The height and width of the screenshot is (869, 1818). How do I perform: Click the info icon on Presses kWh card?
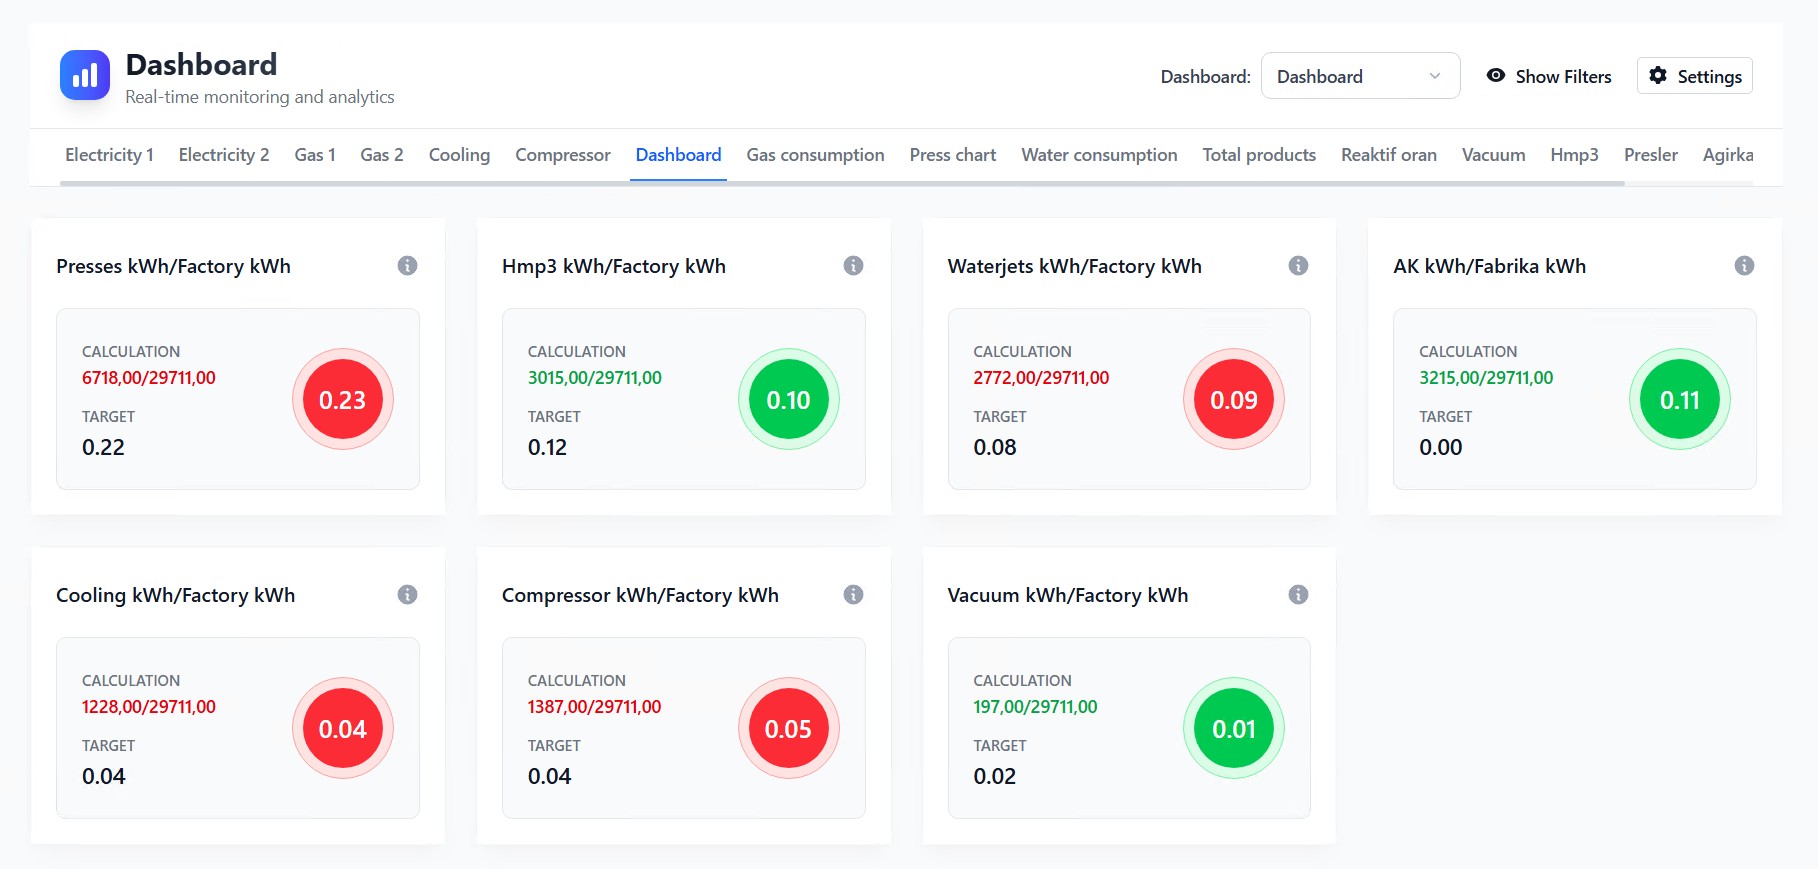click(x=407, y=266)
